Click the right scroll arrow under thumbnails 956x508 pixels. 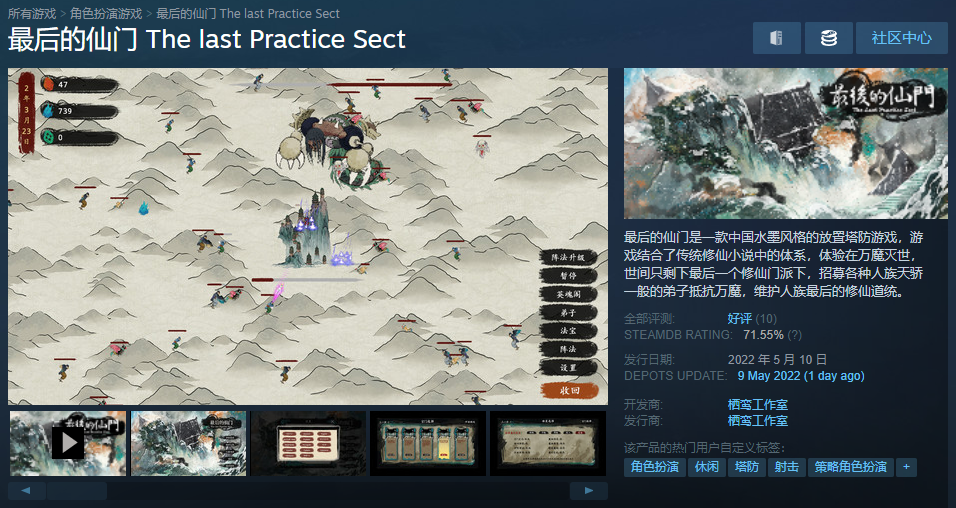click(588, 490)
